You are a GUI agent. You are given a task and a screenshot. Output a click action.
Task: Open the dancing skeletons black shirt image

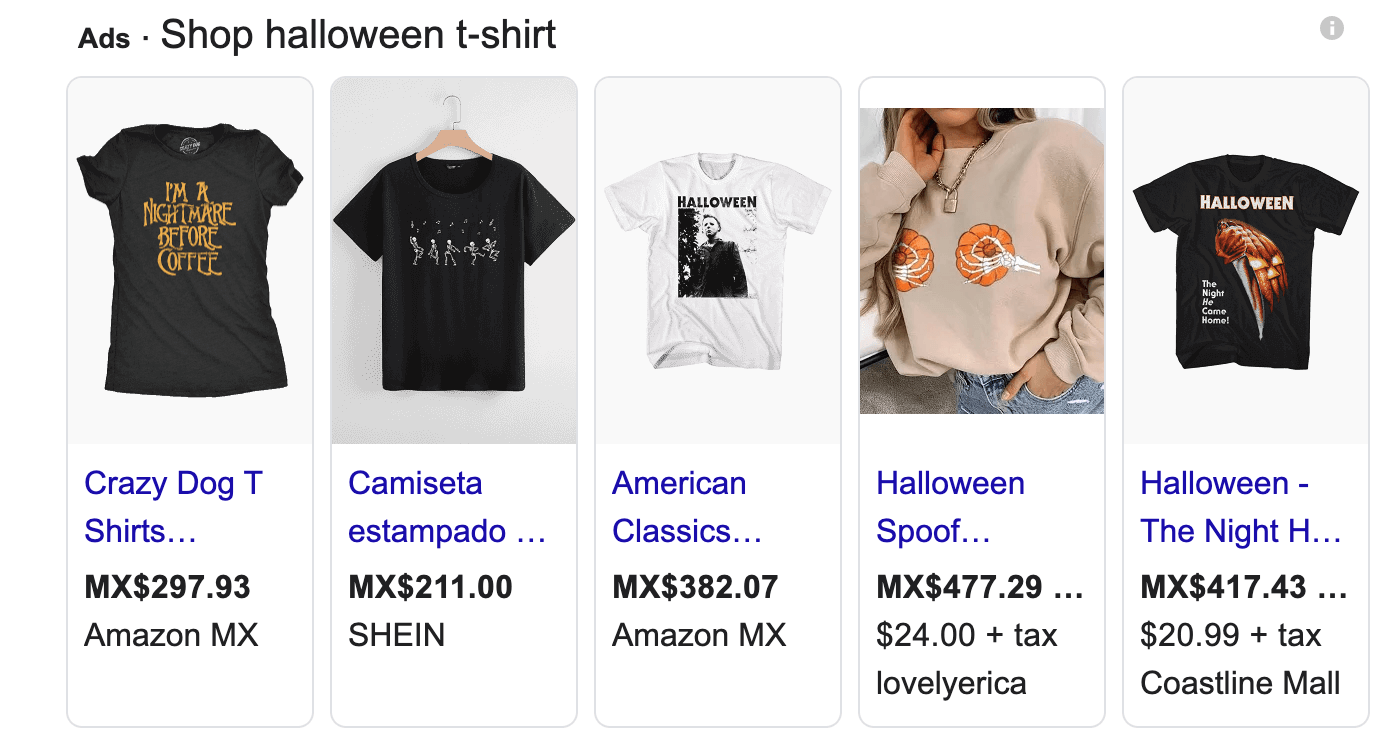coord(454,261)
